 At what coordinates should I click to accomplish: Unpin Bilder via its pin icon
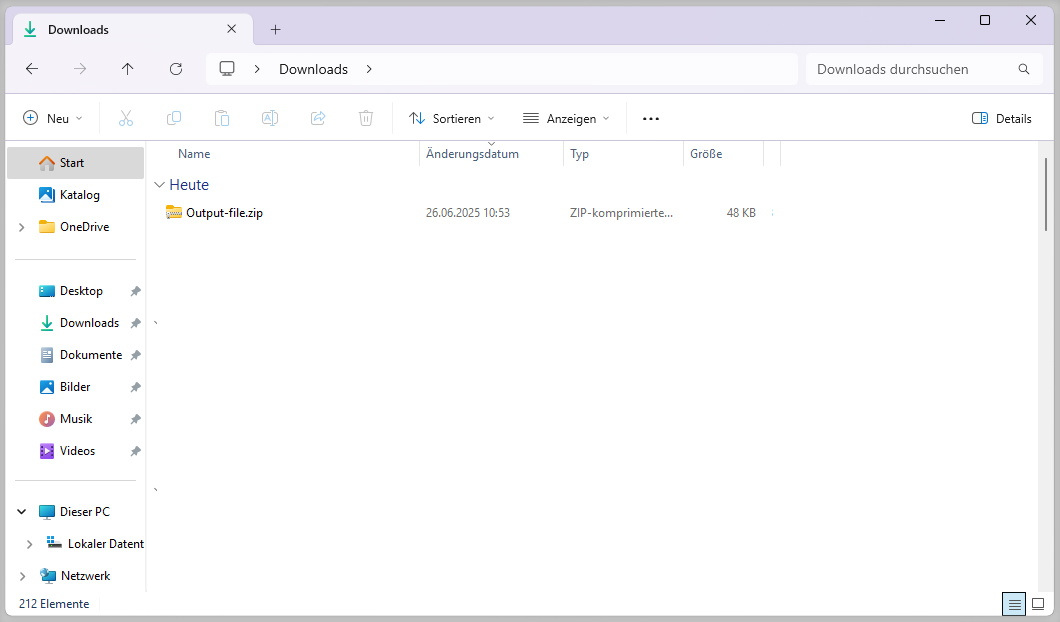pos(135,387)
